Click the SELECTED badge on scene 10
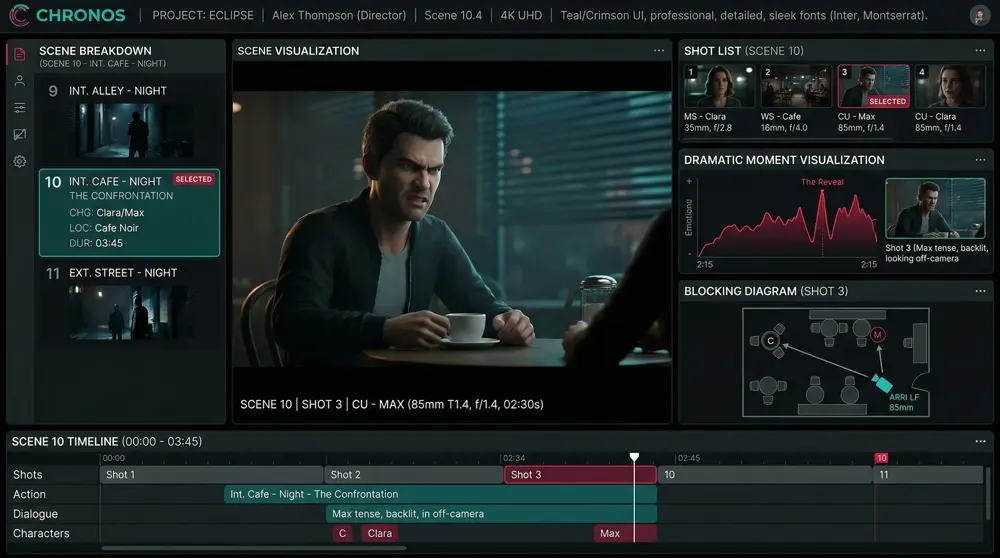This screenshot has height=558, width=1000. pyautogui.click(x=194, y=179)
